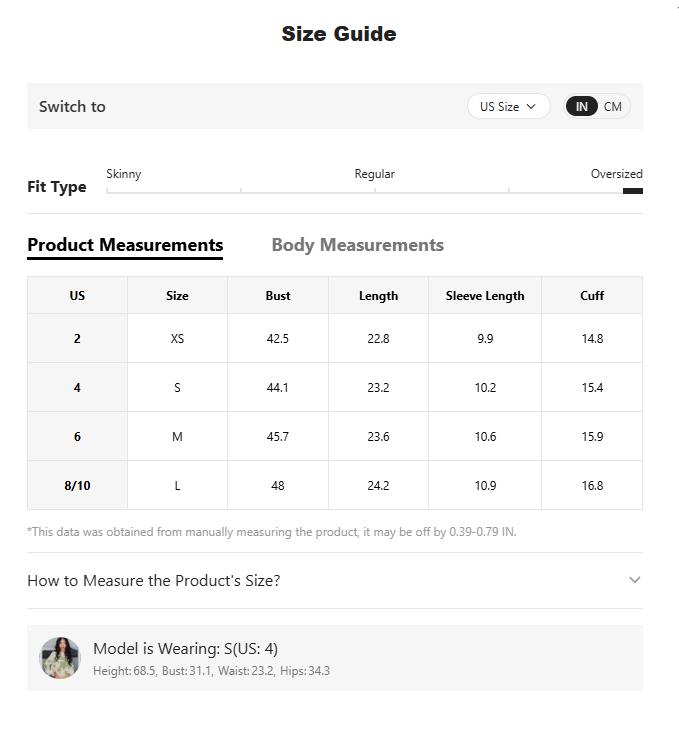
Task: Click the Regular label on Fit Type scale
Action: point(374,174)
